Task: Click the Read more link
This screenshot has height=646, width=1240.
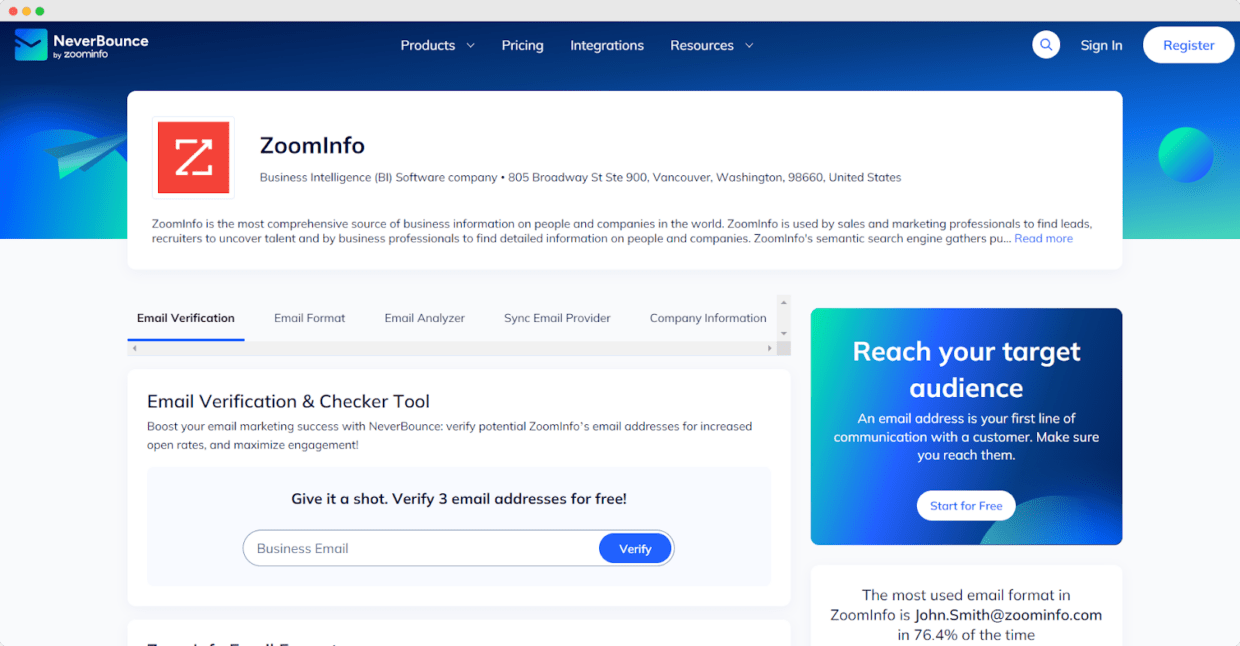Action: tap(1043, 239)
